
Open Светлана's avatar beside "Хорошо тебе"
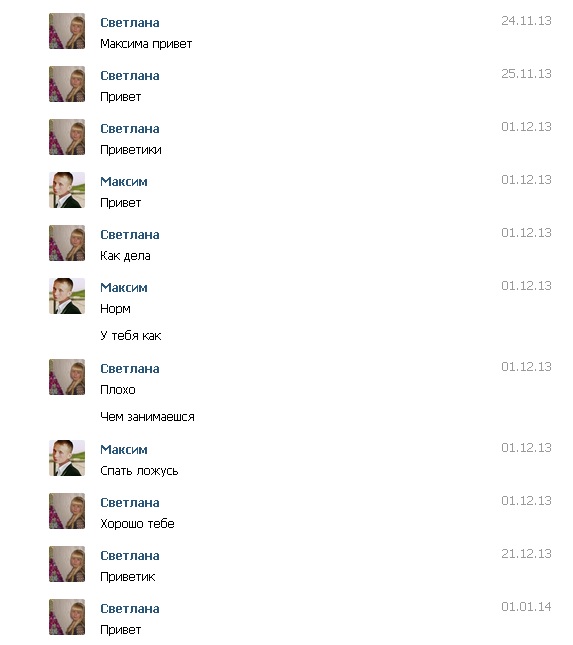click(x=67, y=511)
